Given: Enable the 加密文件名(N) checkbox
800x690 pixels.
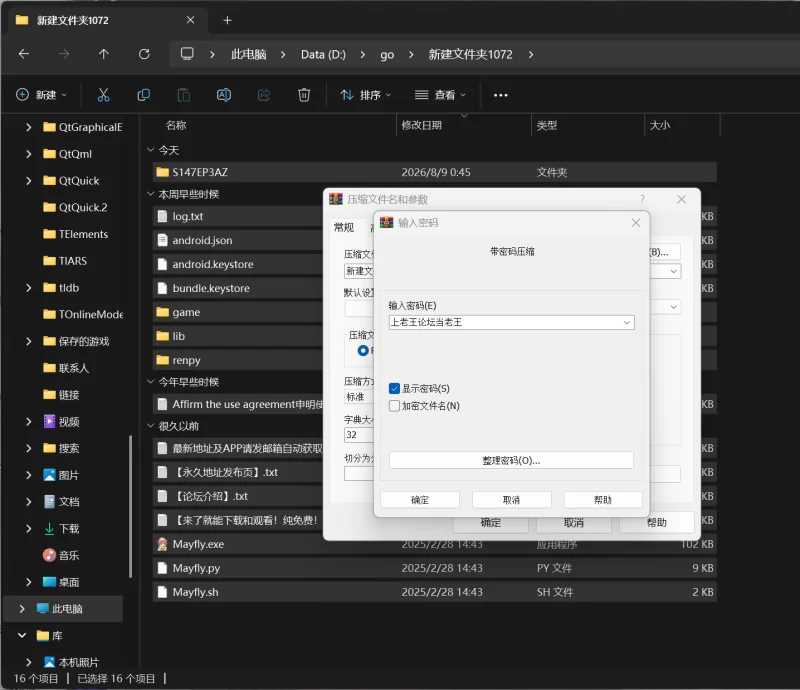Looking at the screenshot, I should pyautogui.click(x=394, y=406).
